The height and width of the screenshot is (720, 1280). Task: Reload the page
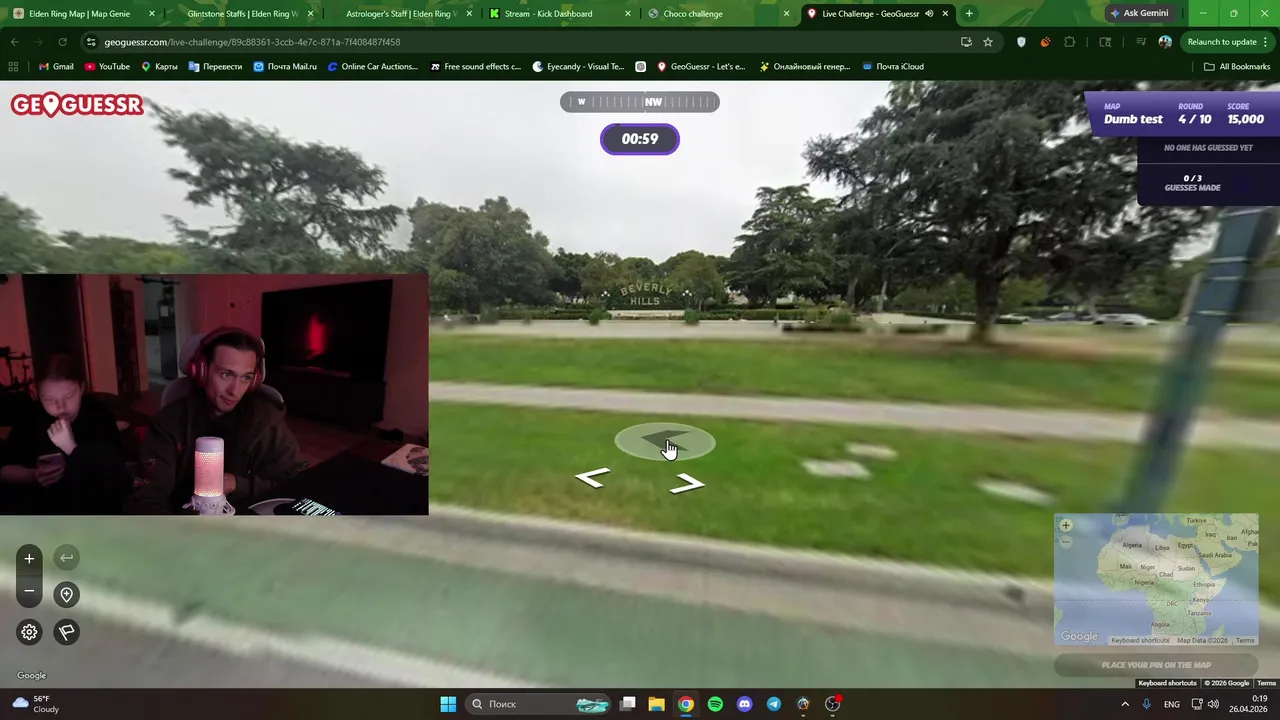(62, 42)
